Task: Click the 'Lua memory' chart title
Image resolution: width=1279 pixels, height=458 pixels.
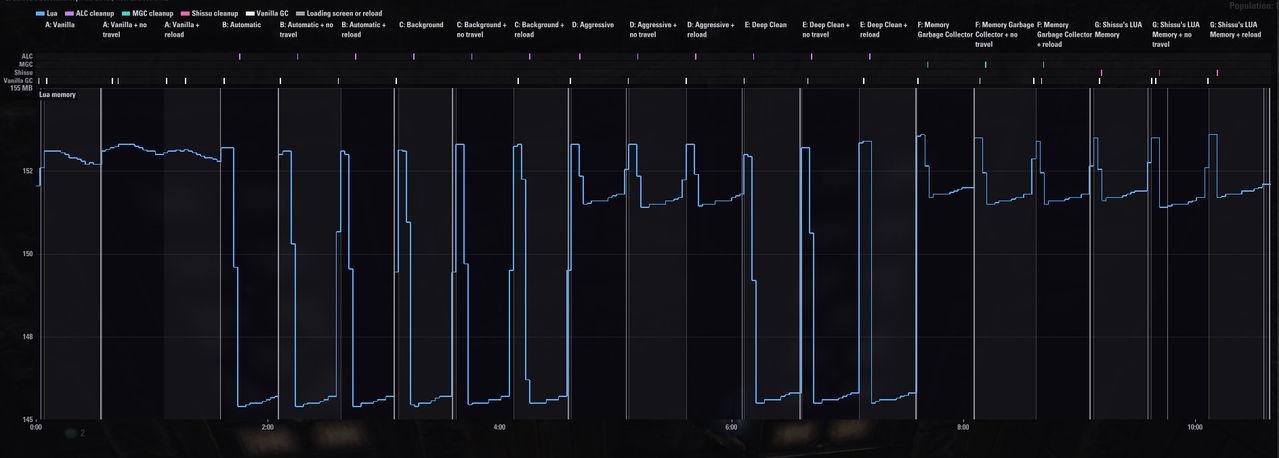Action: (x=57, y=95)
